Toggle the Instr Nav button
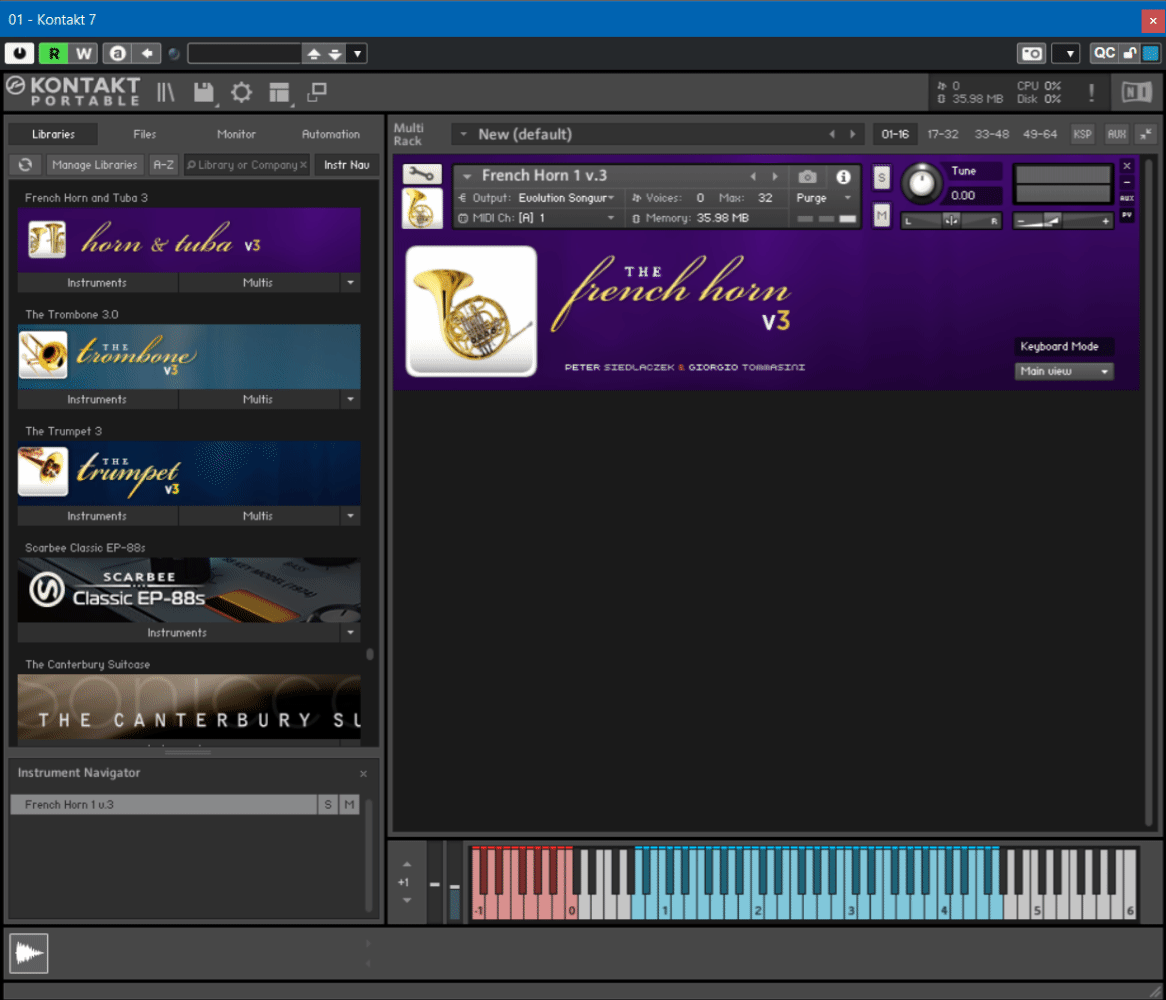The height and width of the screenshot is (1000, 1166). pos(347,164)
